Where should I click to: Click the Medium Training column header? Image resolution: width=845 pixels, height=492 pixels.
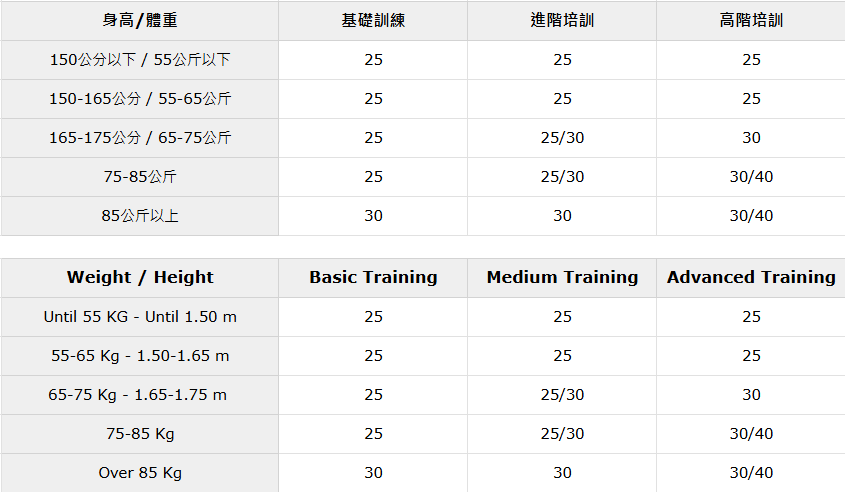(x=562, y=277)
